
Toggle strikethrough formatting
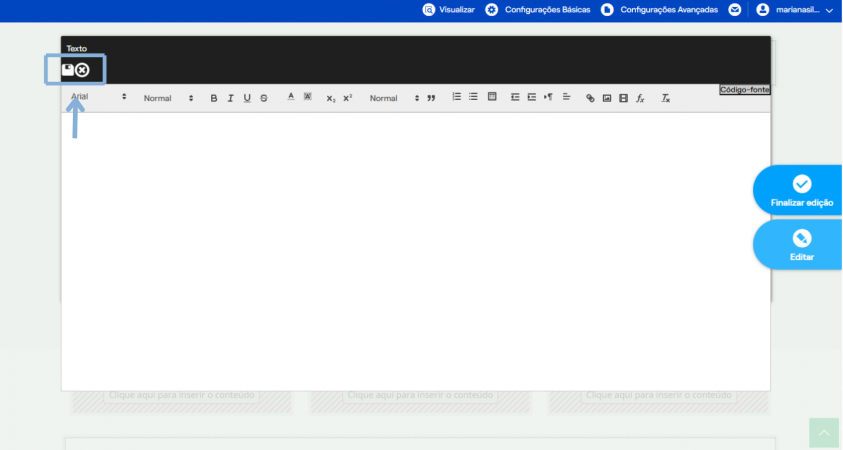coord(264,98)
